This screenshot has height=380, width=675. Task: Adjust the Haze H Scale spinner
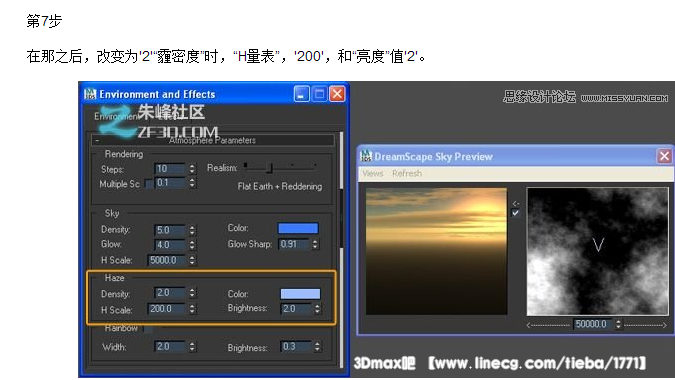coord(192,309)
